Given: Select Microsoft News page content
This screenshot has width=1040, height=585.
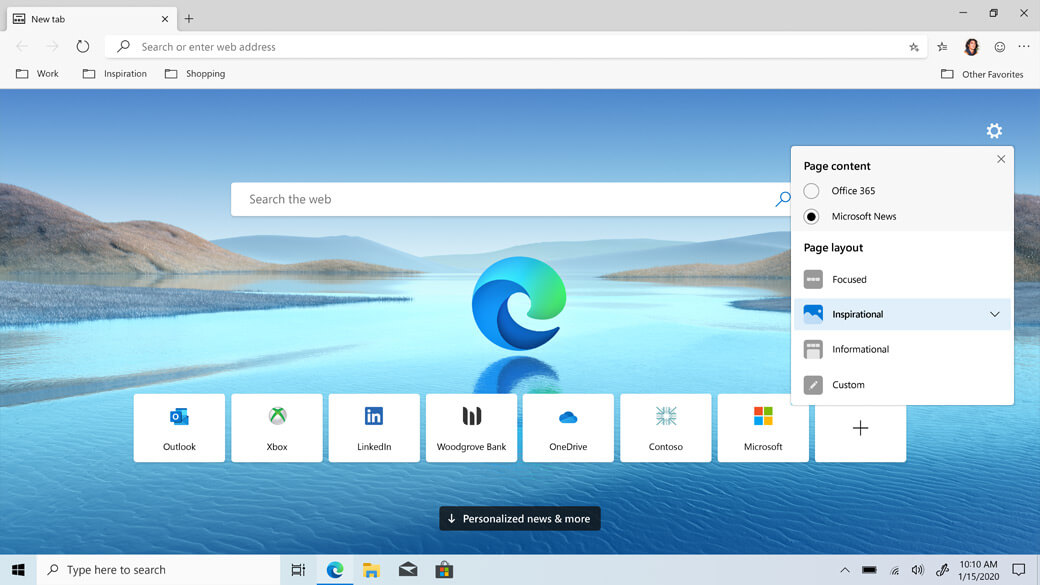Looking at the screenshot, I should (810, 216).
